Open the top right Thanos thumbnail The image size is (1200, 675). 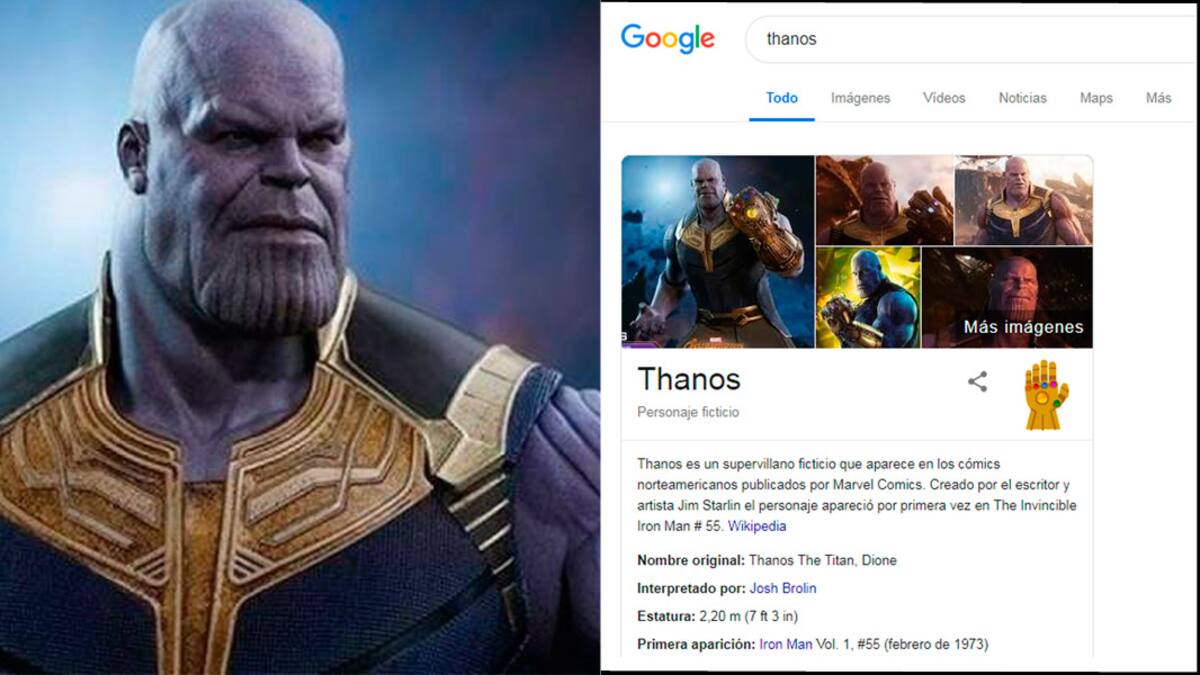coord(1024,200)
